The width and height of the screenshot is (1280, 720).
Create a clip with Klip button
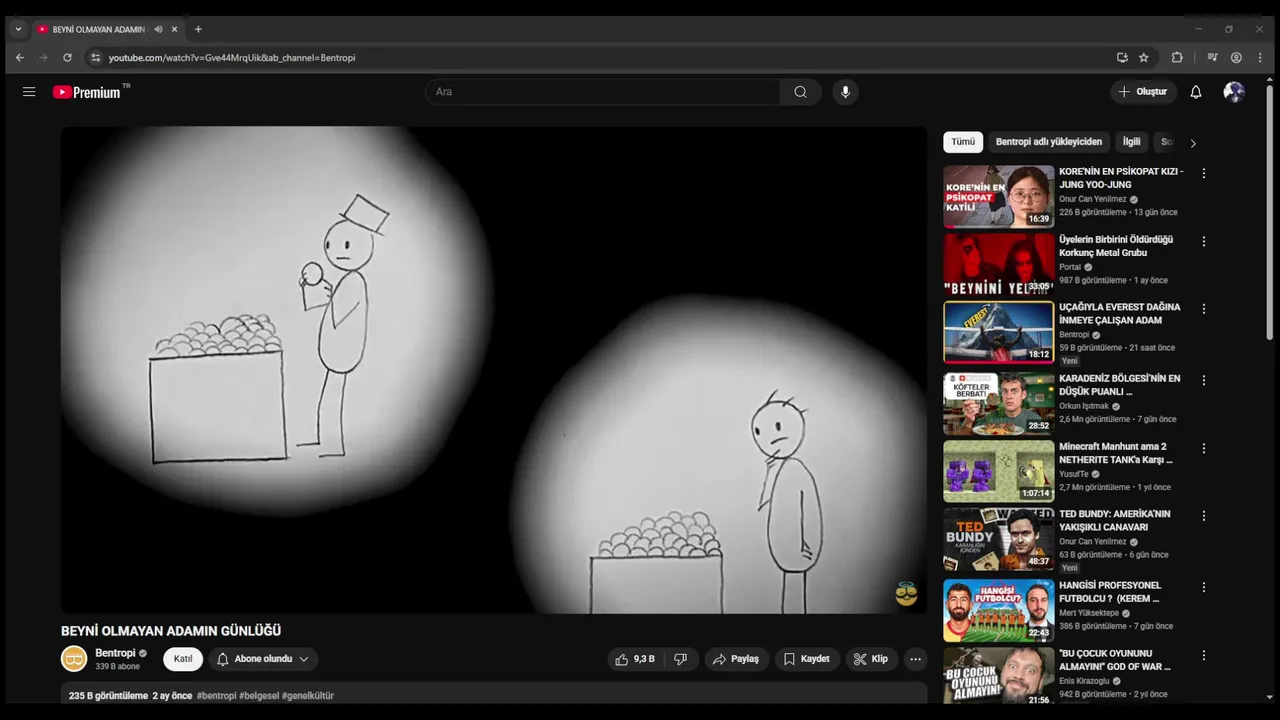click(872, 659)
